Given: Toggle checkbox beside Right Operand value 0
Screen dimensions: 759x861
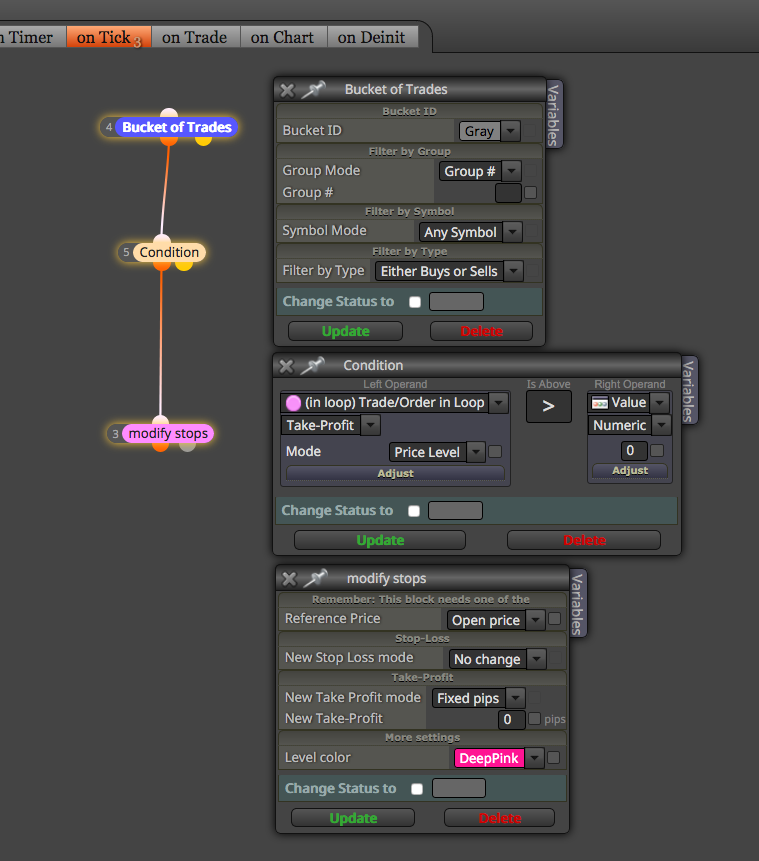Looking at the screenshot, I should (657, 451).
